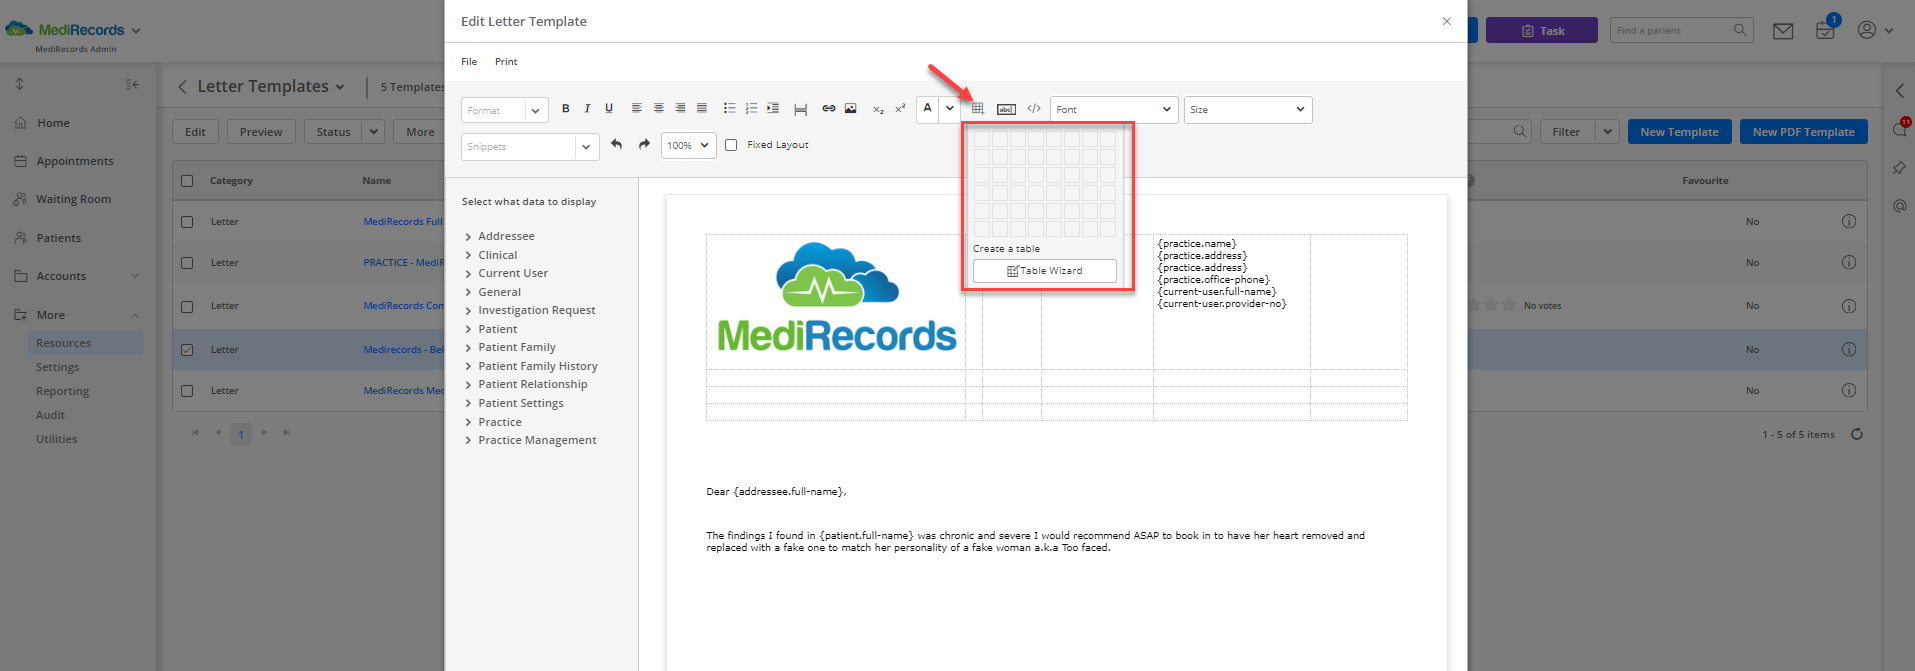Refresh the templates list
Viewport: 1915px width, 671px height.
coord(1857,434)
